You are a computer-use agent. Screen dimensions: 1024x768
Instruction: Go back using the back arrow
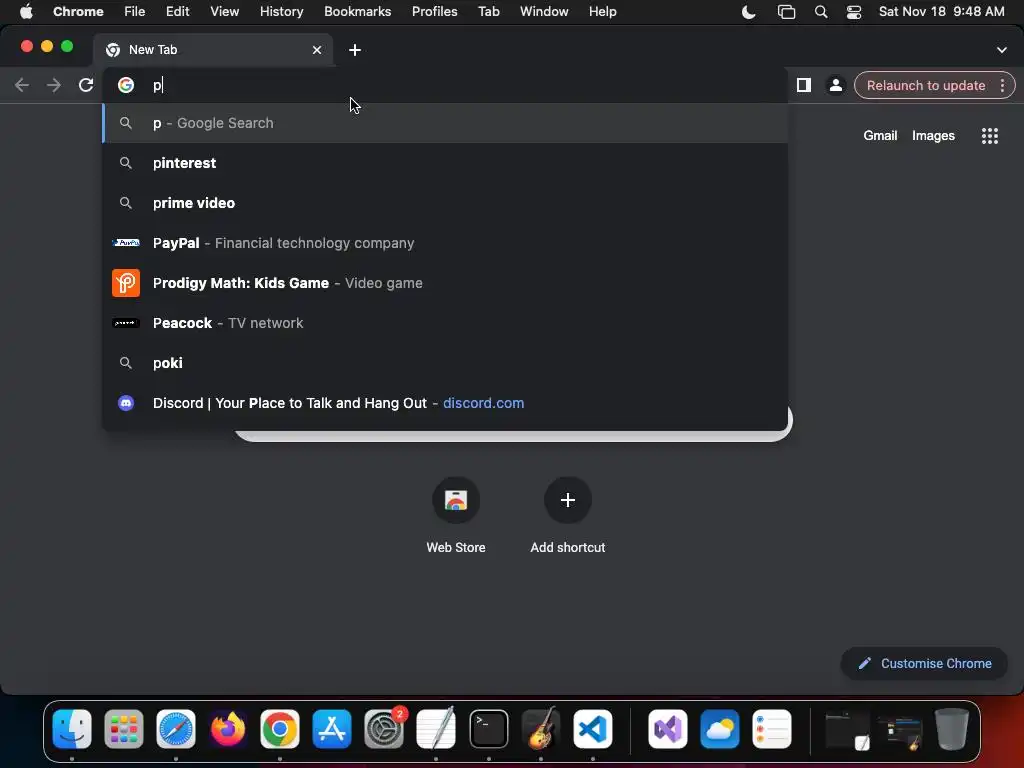tap(22, 85)
